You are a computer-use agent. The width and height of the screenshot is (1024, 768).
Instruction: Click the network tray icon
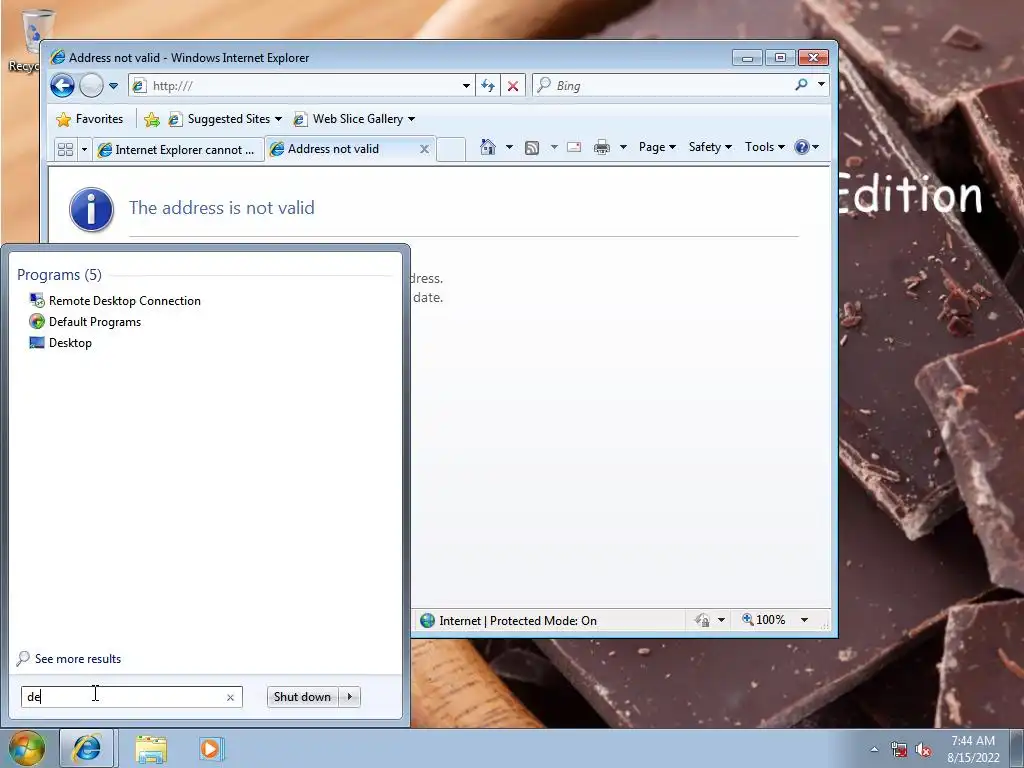tap(899, 749)
